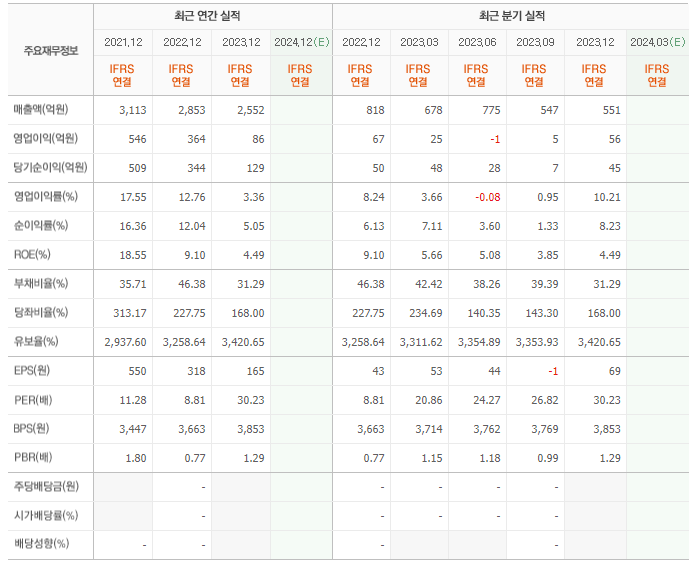Select the 영업이익(억원) row label
Viewport: 696px width, 565px height.
(45, 138)
